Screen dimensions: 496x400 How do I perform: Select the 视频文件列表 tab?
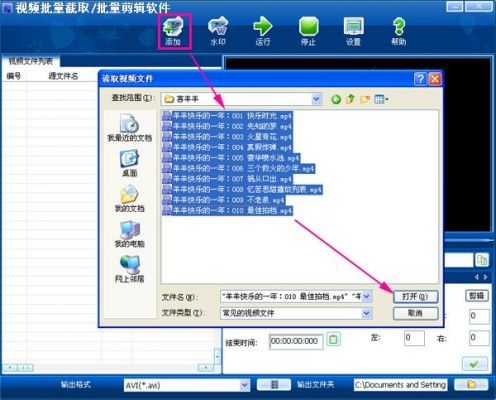point(31,61)
